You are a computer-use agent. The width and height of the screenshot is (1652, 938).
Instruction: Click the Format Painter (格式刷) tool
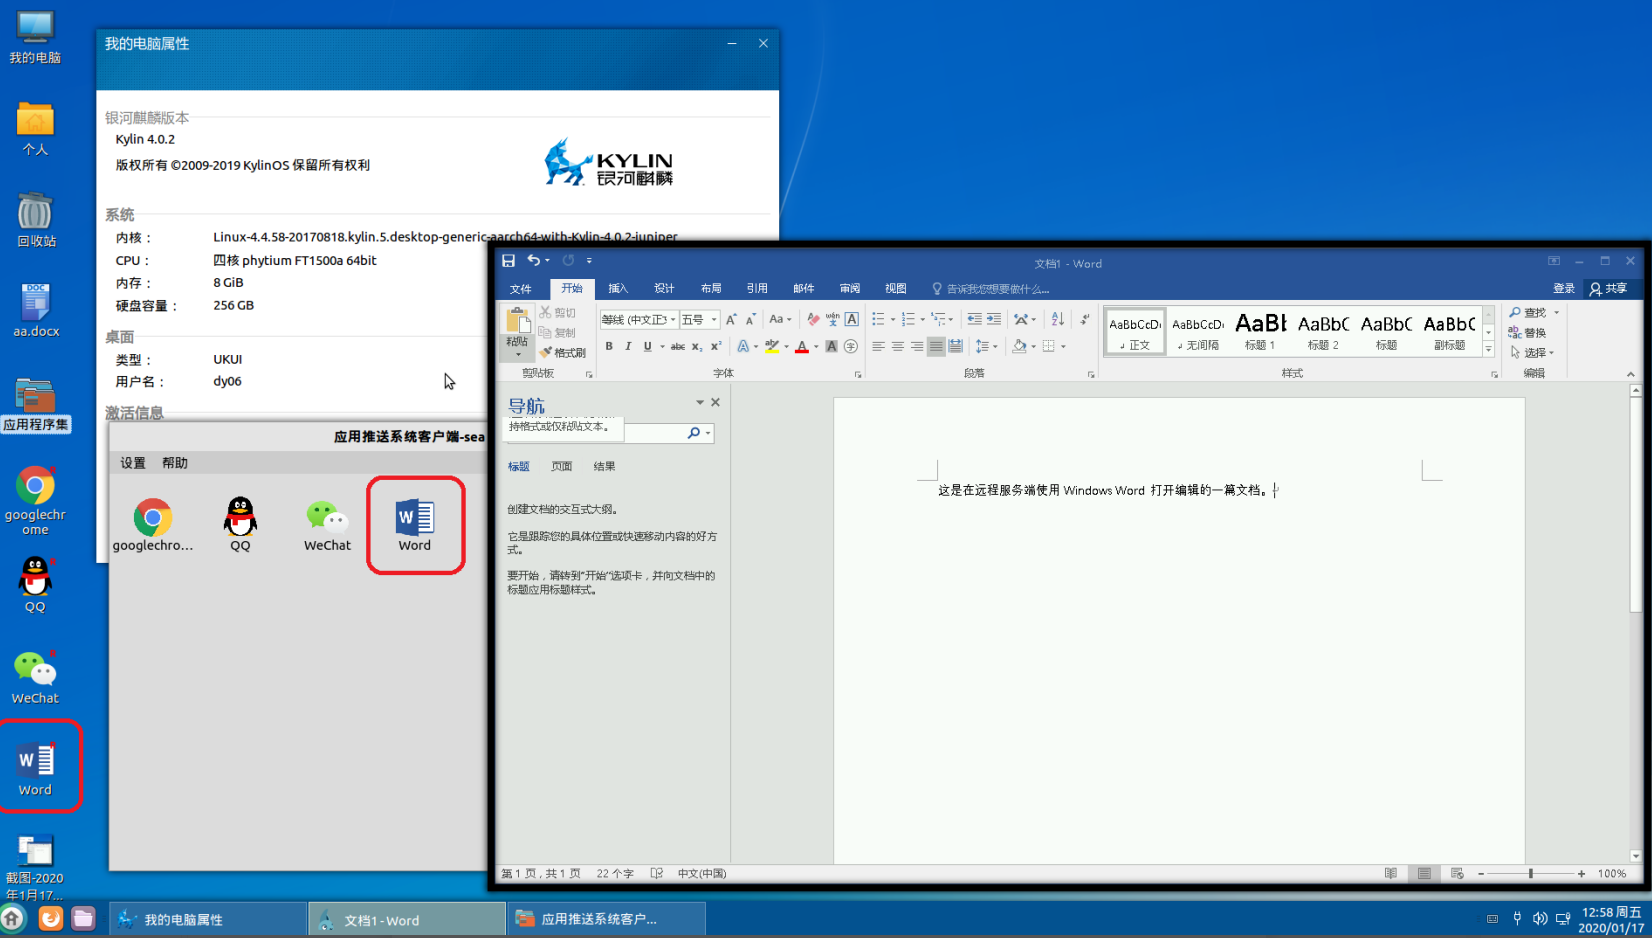pyautogui.click(x=563, y=352)
